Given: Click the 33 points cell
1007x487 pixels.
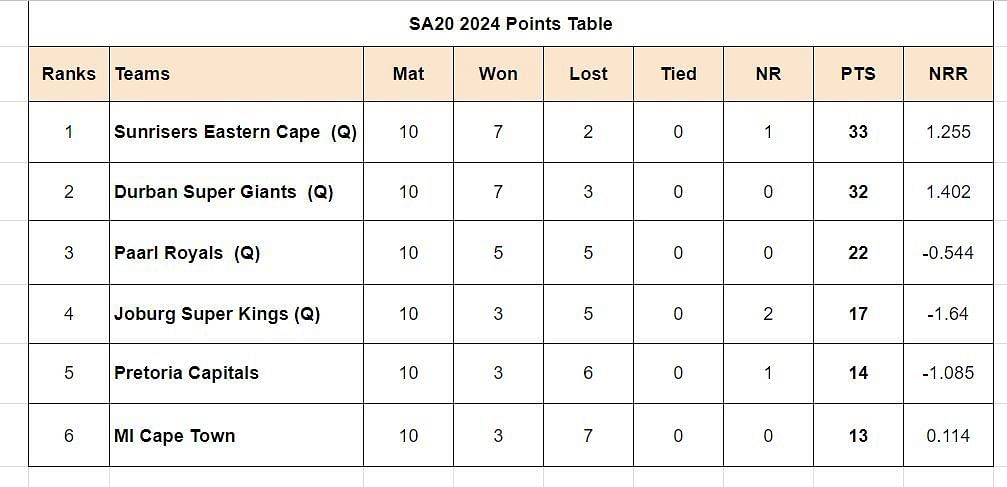Looking at the screenshot, I should coord(858,132).
